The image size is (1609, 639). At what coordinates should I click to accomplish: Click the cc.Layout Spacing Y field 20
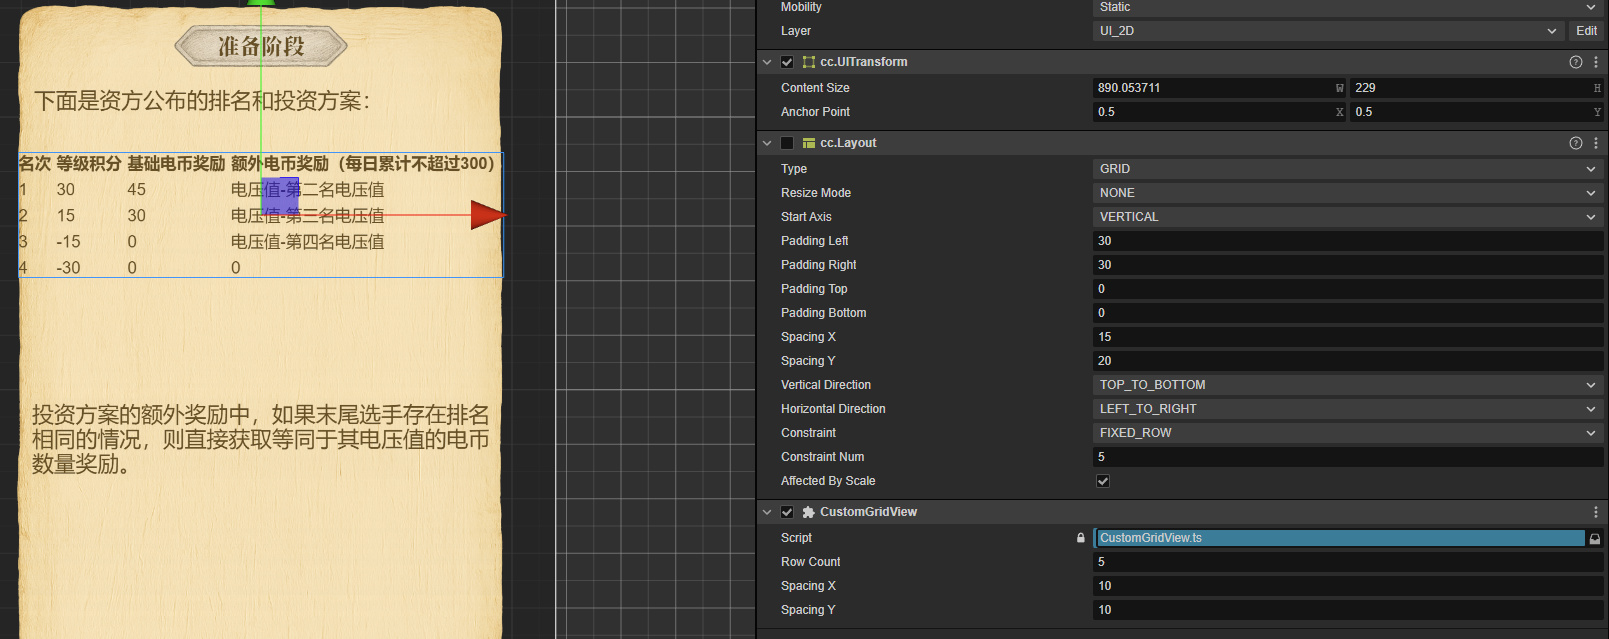pos(1348,361)
